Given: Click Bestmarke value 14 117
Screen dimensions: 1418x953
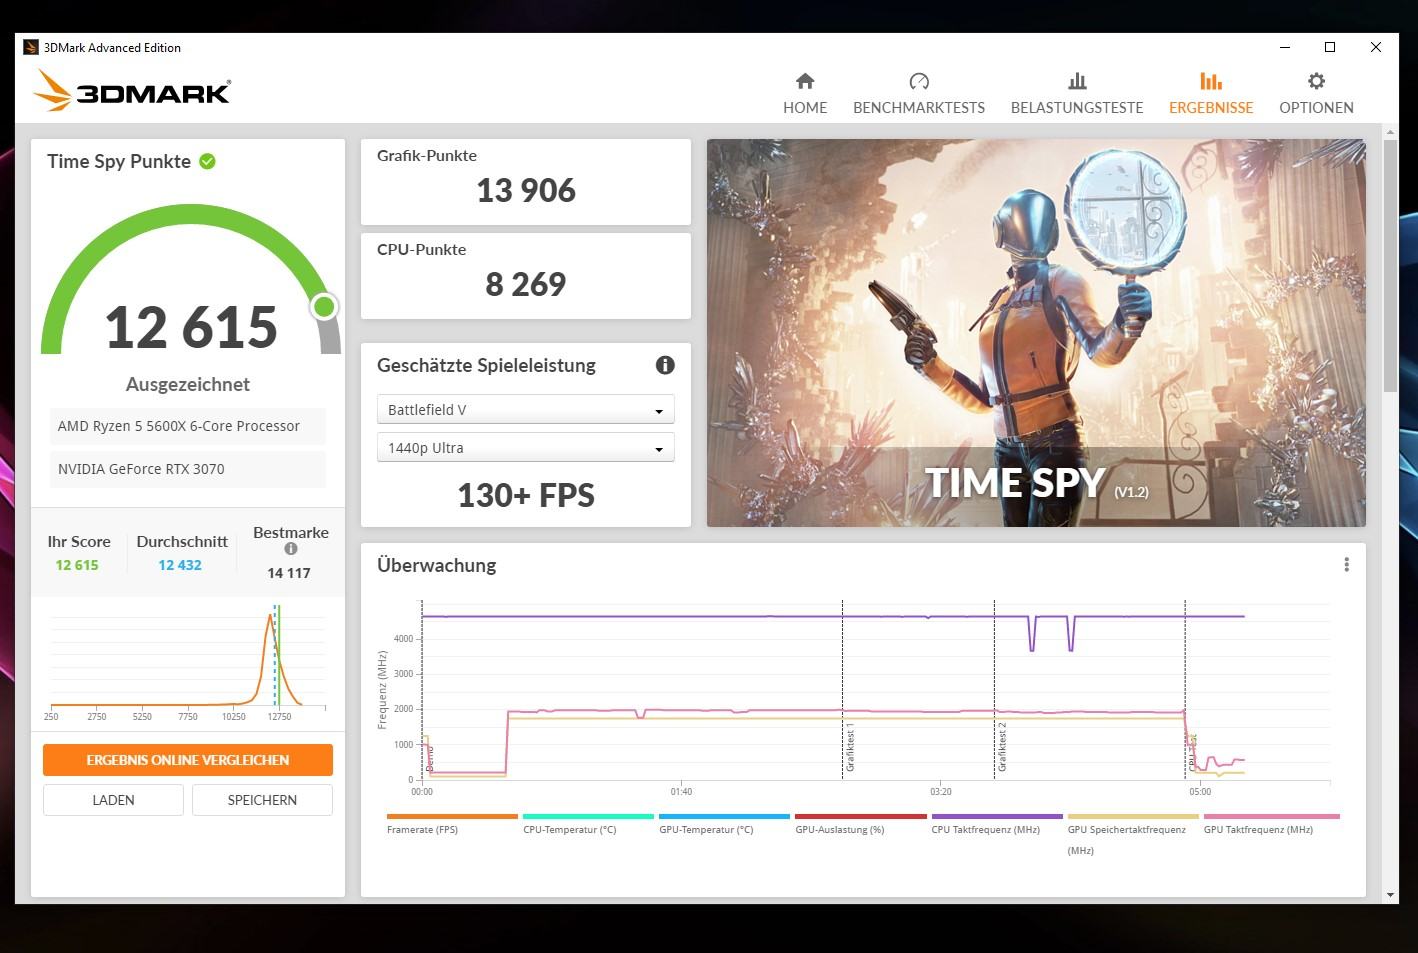Looking at the screenshot, I should click(x=289, y=573).
